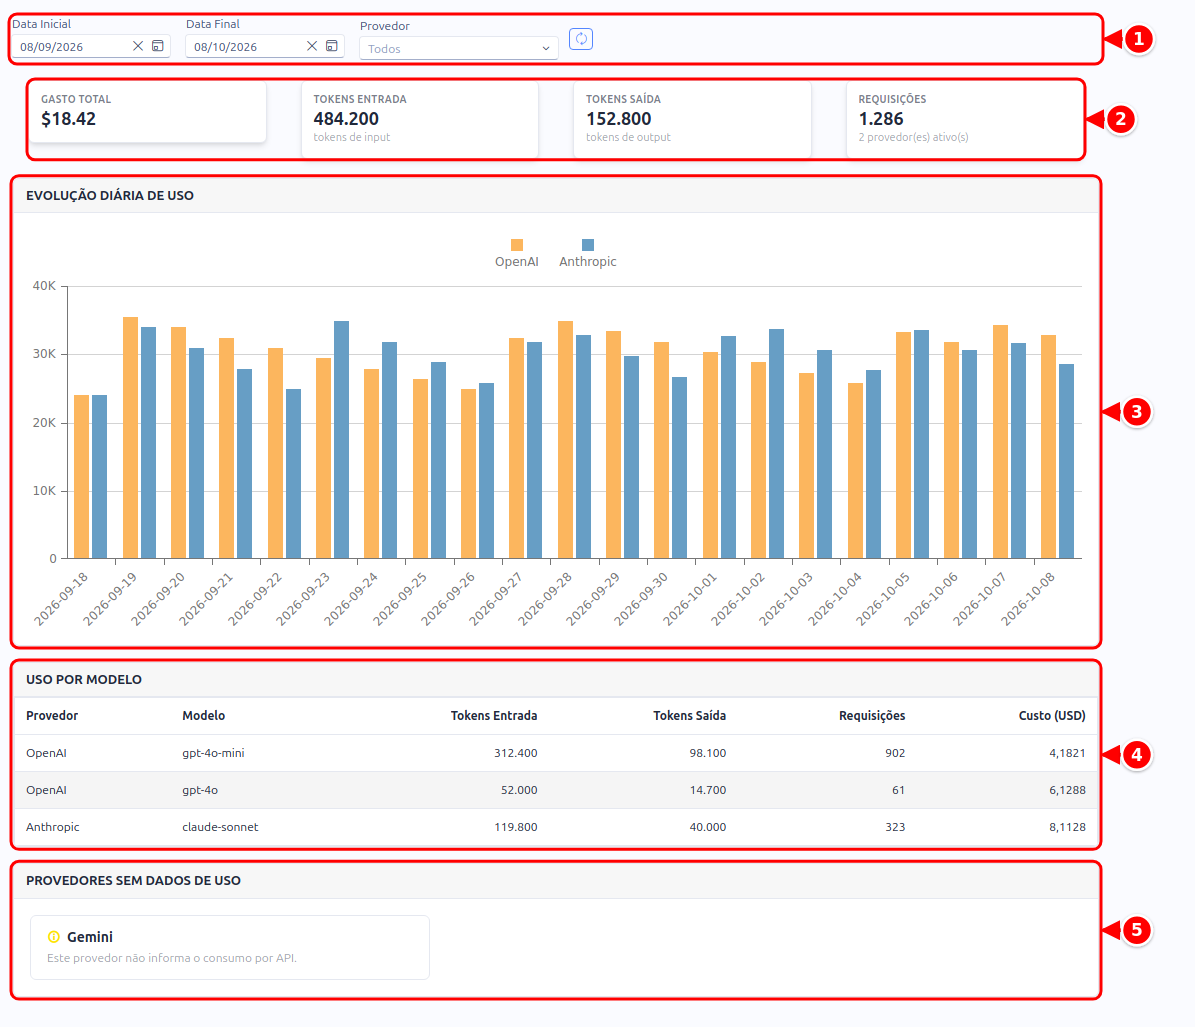The image size is (1195, 1027).
Task: Open the Data Final calendar picker
Action: point(332,46)
